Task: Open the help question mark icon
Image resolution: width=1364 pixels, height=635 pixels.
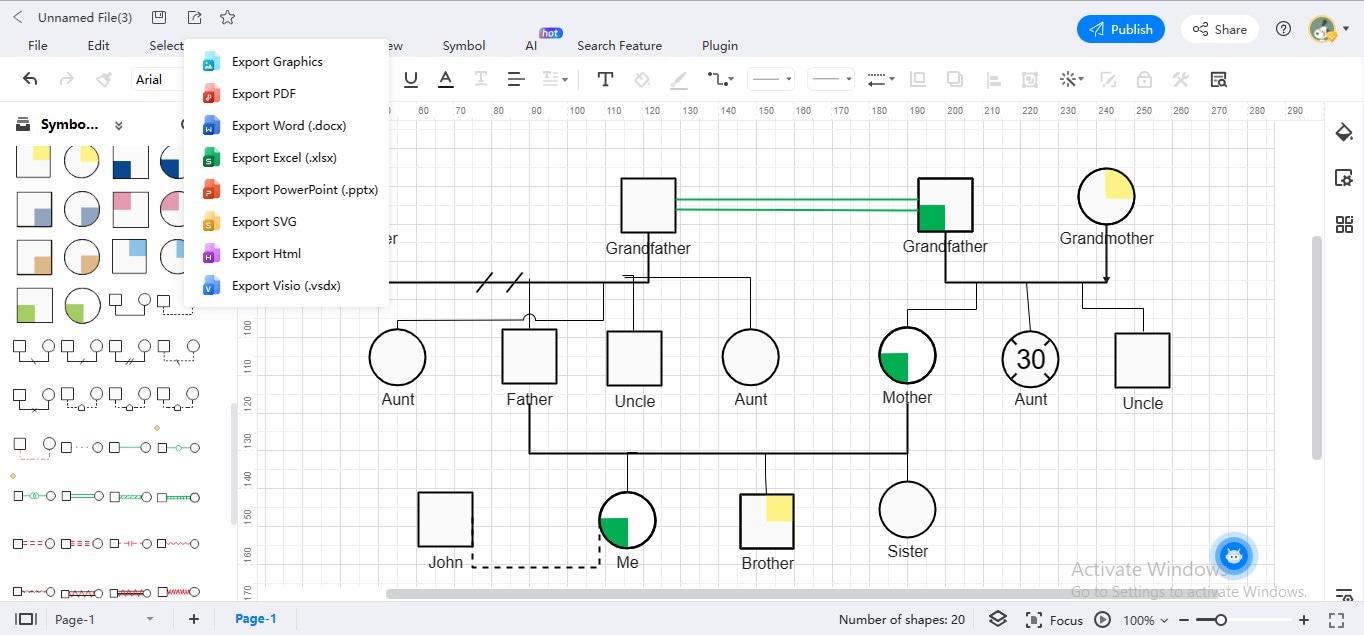Action: (1284, 29)
